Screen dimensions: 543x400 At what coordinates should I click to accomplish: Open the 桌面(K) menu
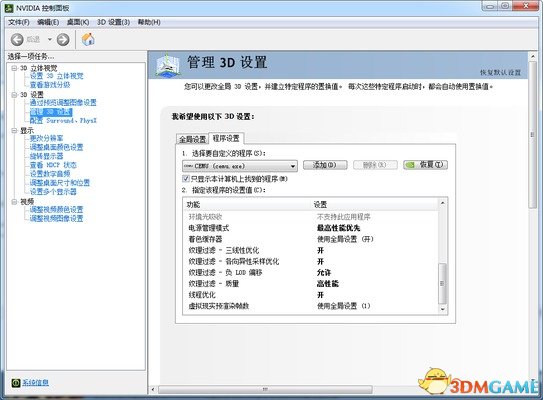[78, 22]
